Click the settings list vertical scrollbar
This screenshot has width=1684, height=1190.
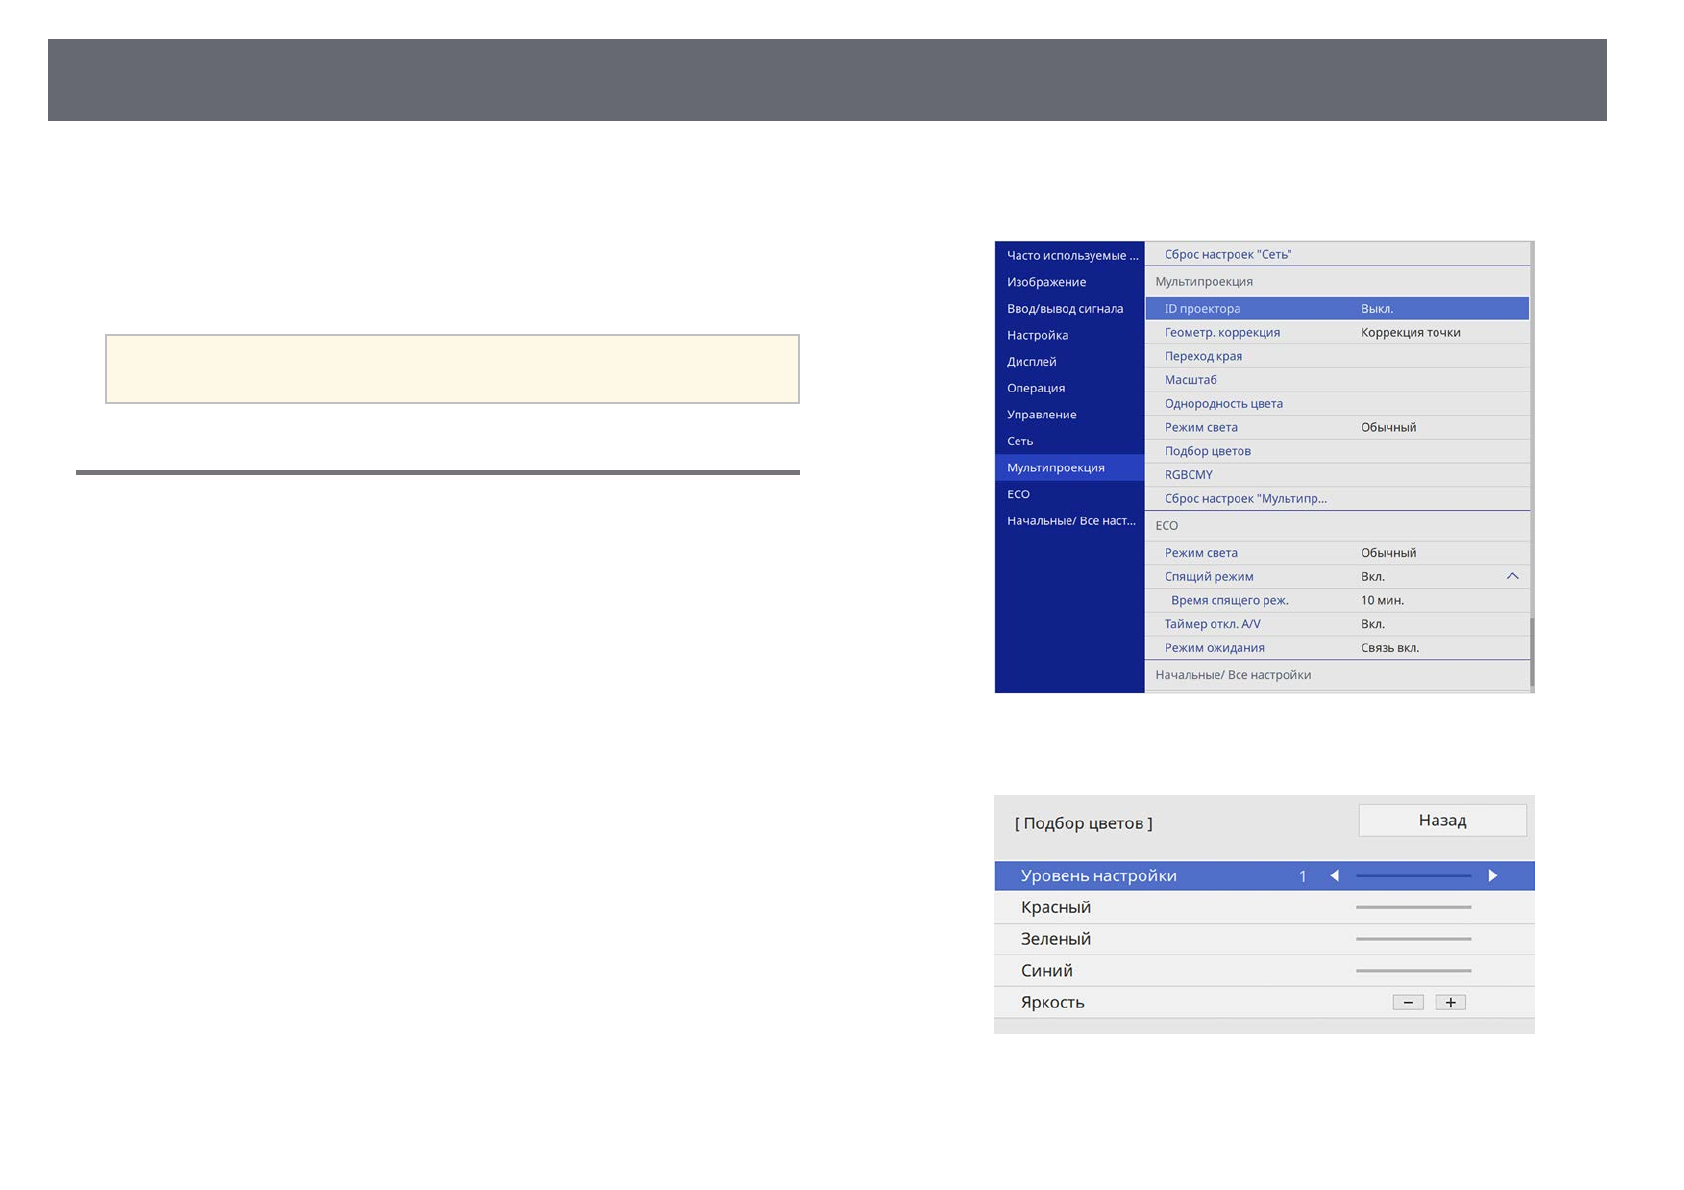[1531, 650]
